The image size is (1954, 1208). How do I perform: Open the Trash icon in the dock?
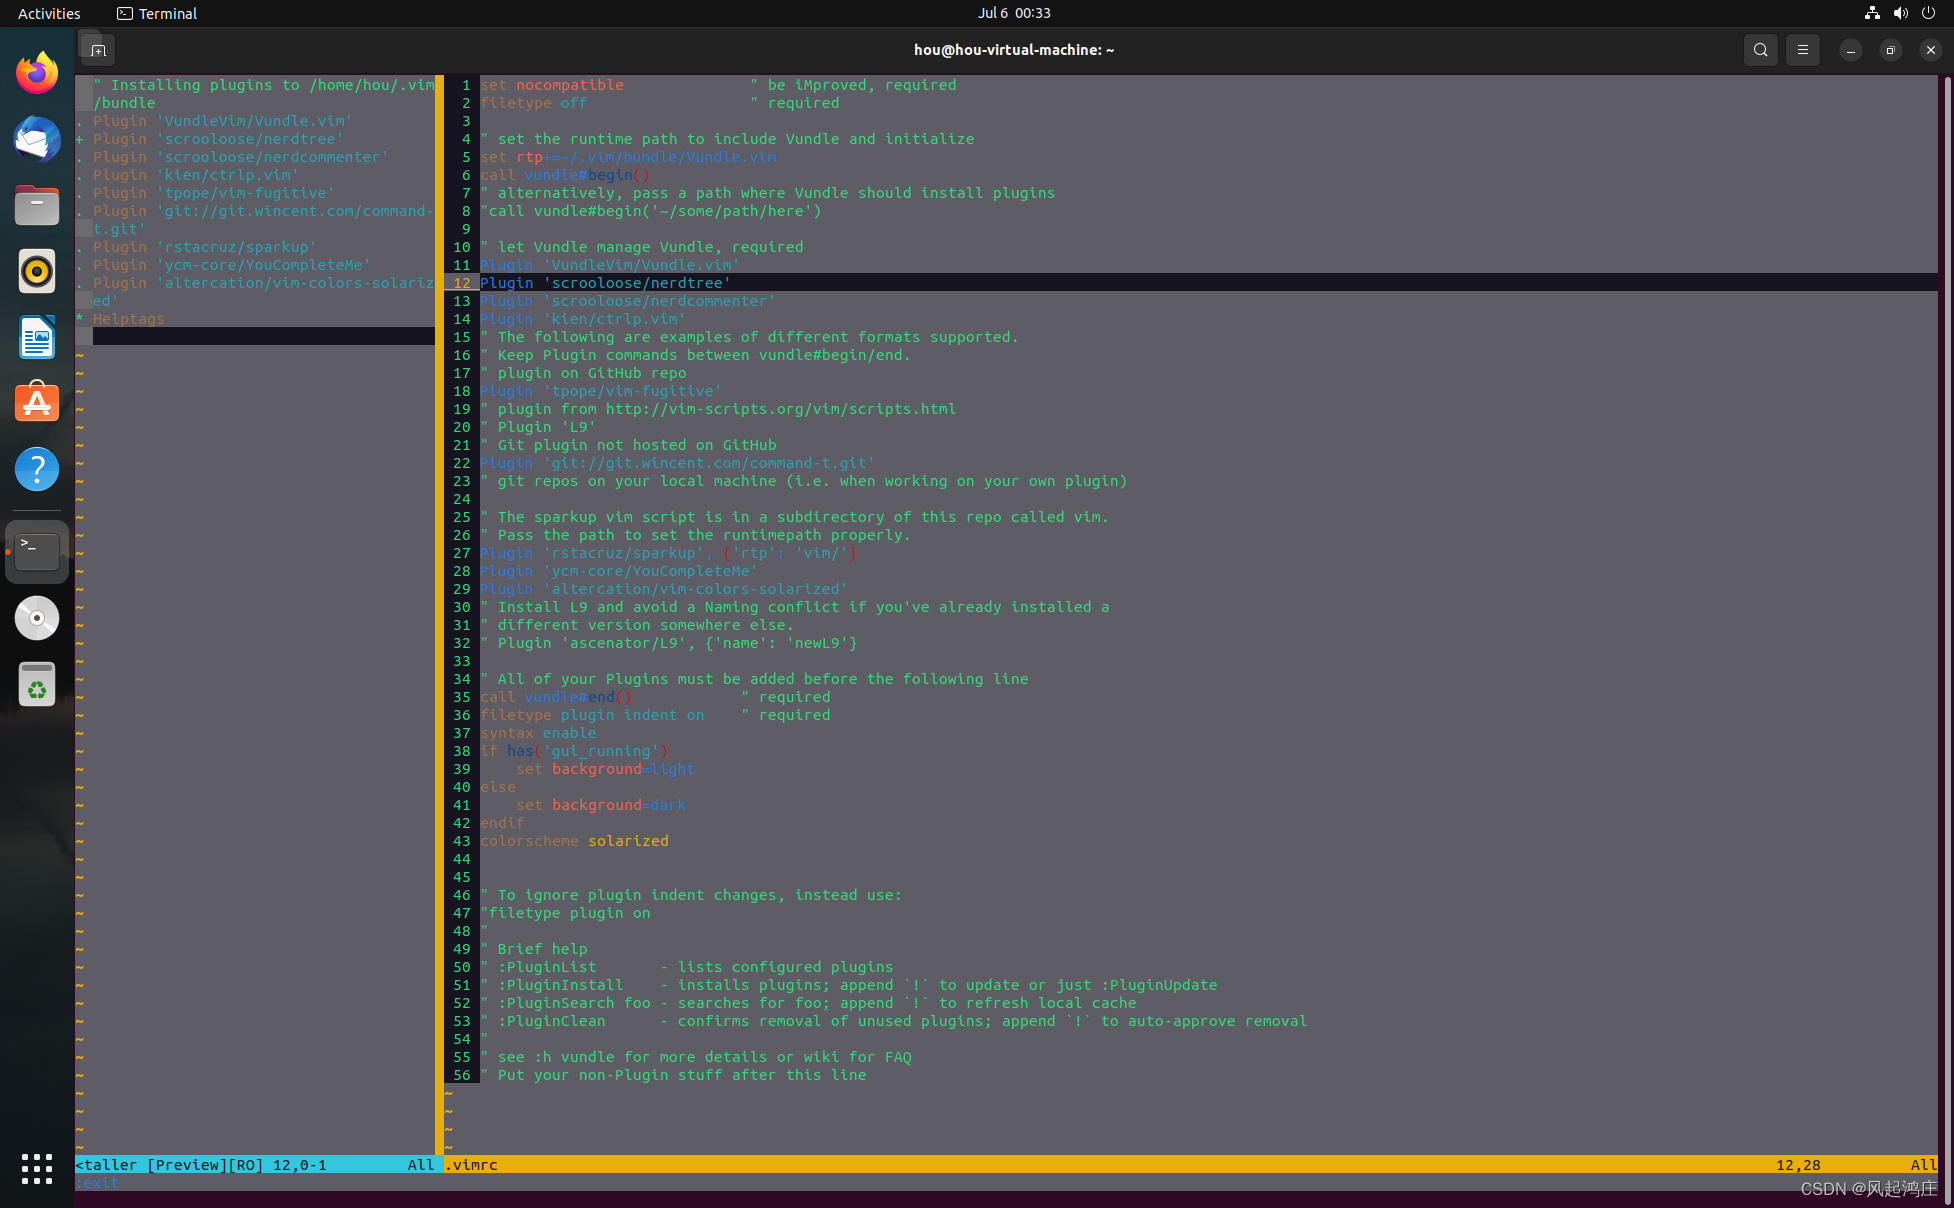coord(37,684)
